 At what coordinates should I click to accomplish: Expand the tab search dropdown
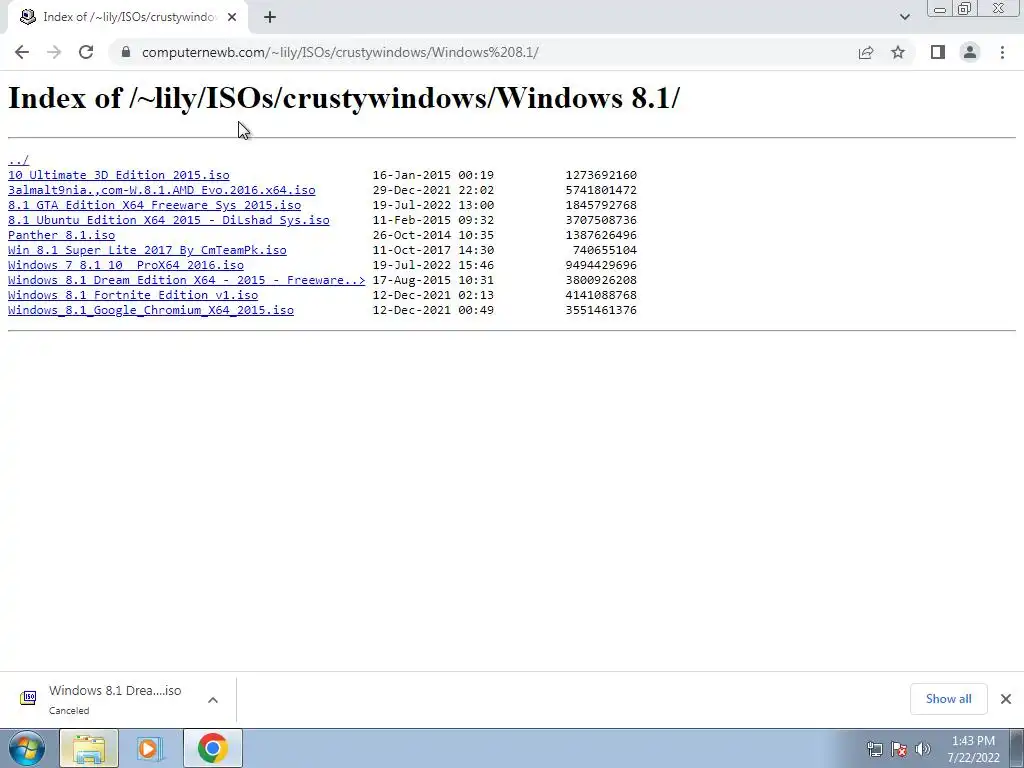(x=904, y=17)
